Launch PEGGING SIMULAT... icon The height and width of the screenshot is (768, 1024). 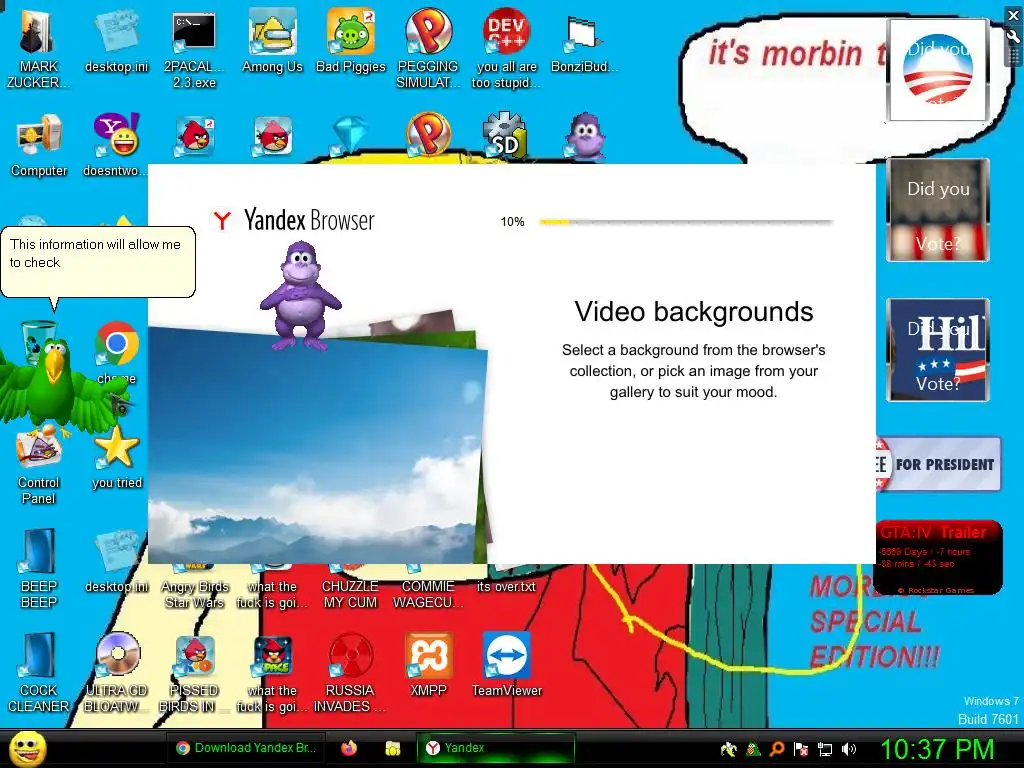pos(428,49)
